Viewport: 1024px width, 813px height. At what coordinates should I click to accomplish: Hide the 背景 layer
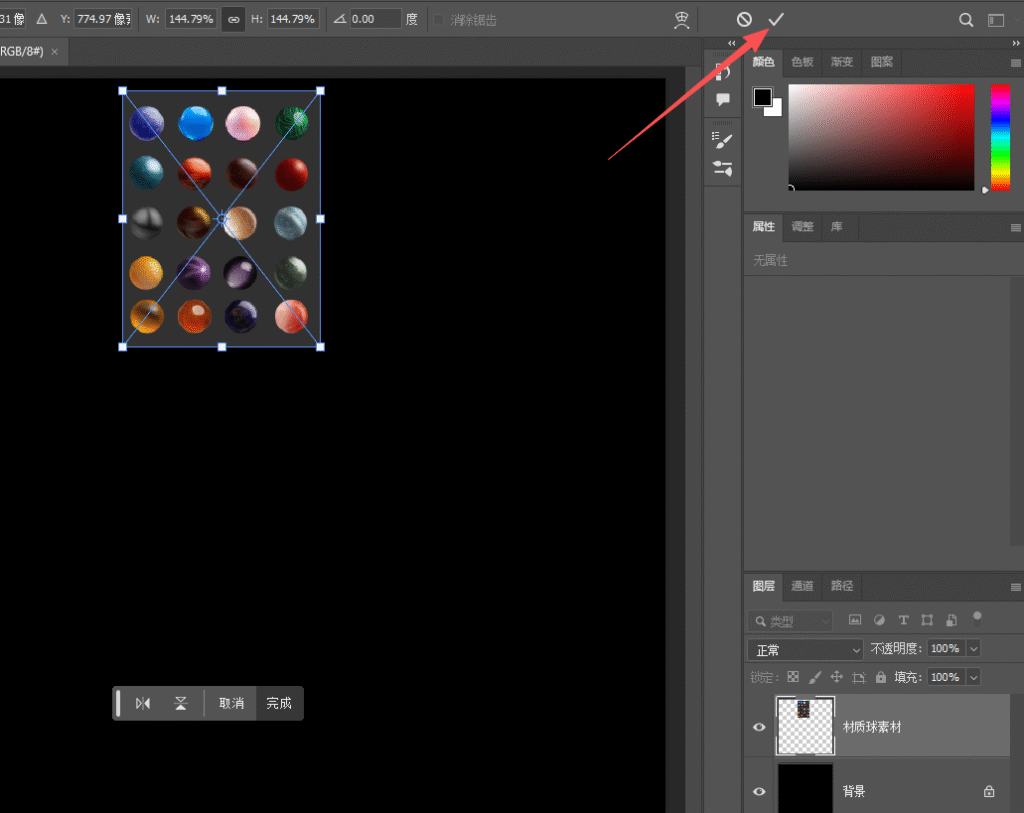coord(759,791)
